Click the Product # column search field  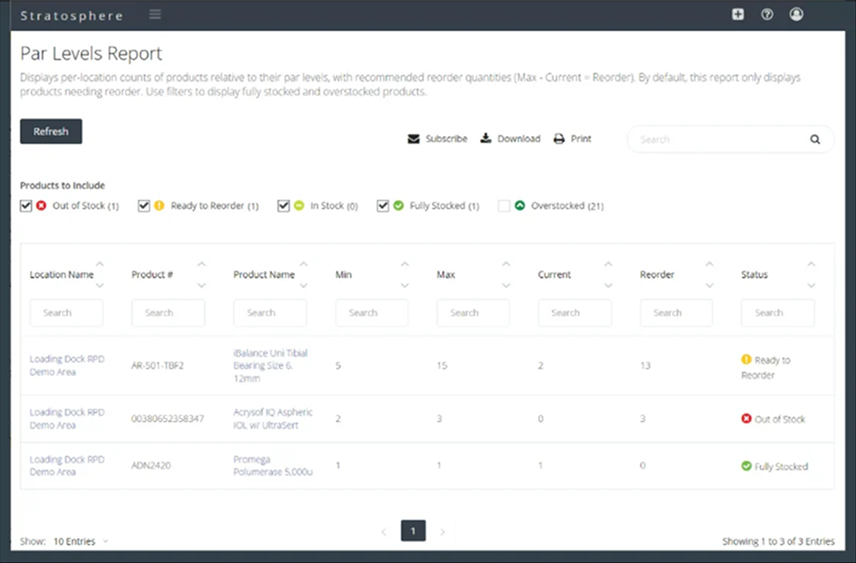[x=168, y=313]
